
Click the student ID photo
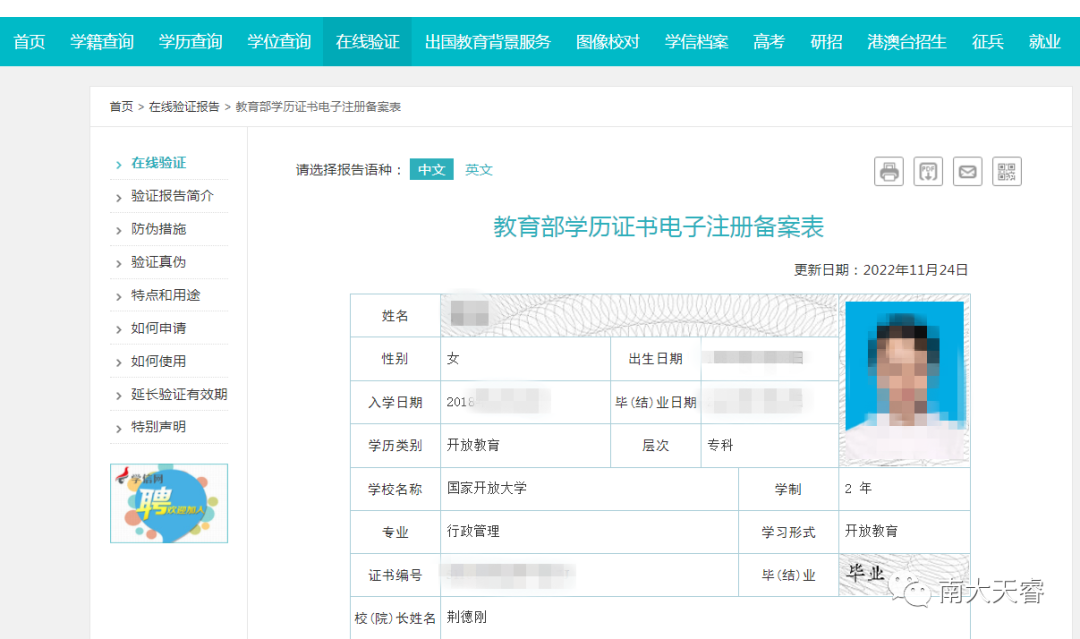[x=904, y=381]
